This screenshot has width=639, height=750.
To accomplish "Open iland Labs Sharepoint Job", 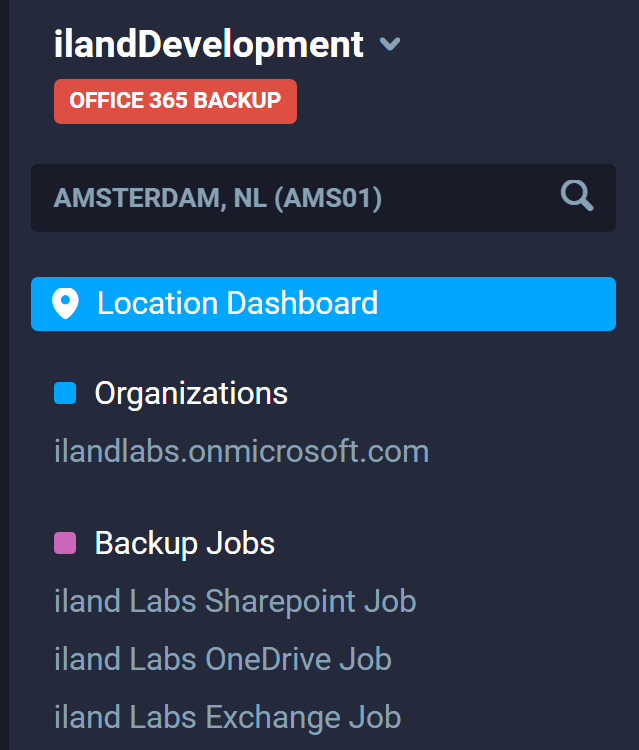I will click(235, 601).
